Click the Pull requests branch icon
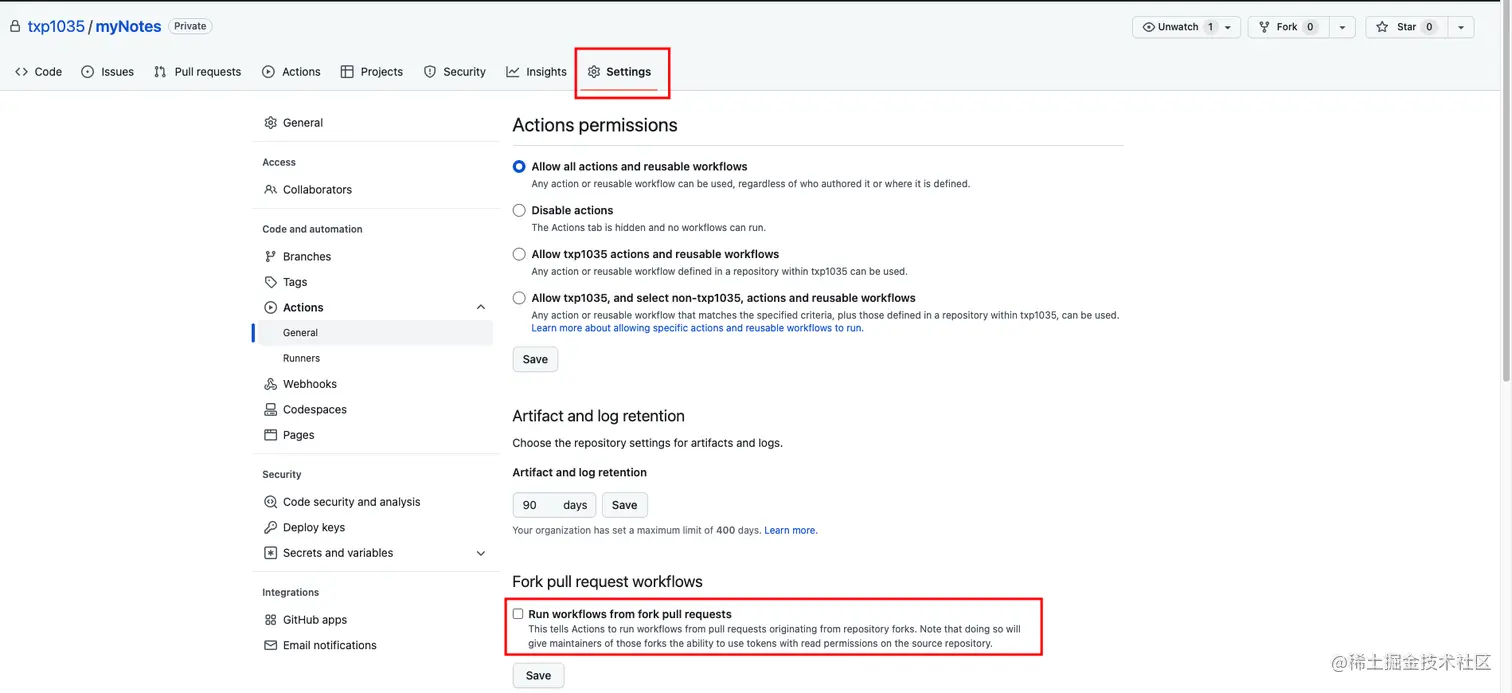 160,72
